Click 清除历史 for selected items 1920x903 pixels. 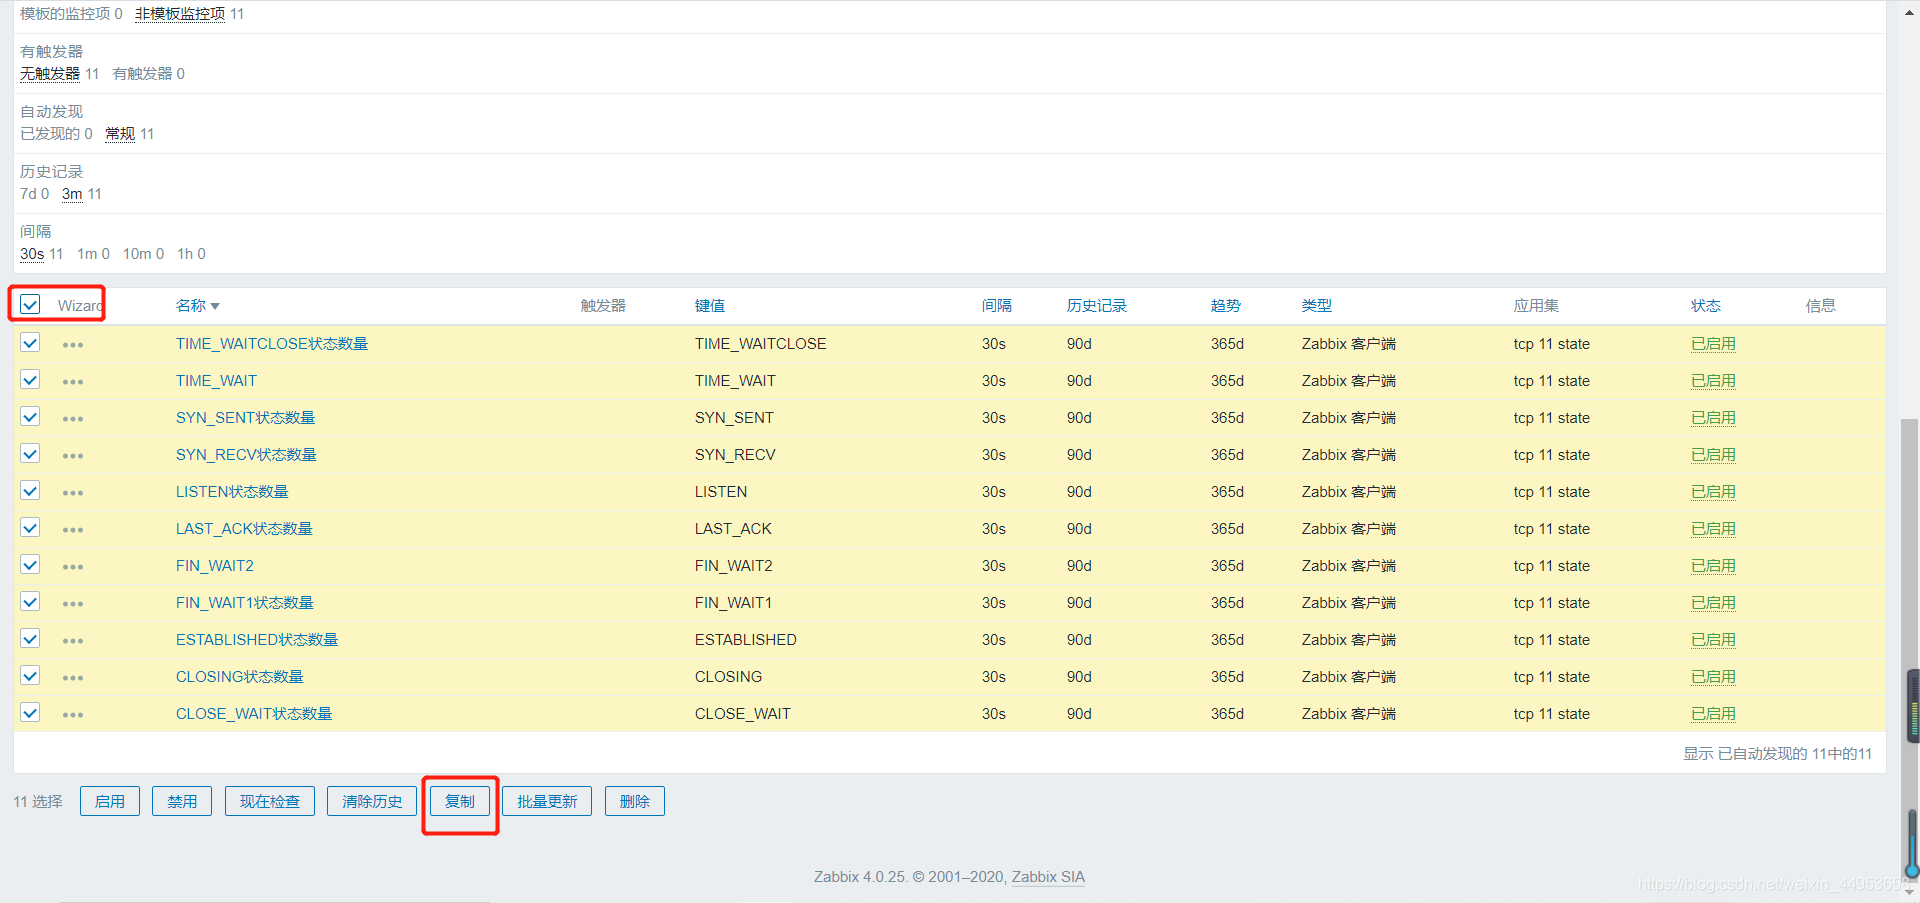pyautogui.click(x=372, y=801)
